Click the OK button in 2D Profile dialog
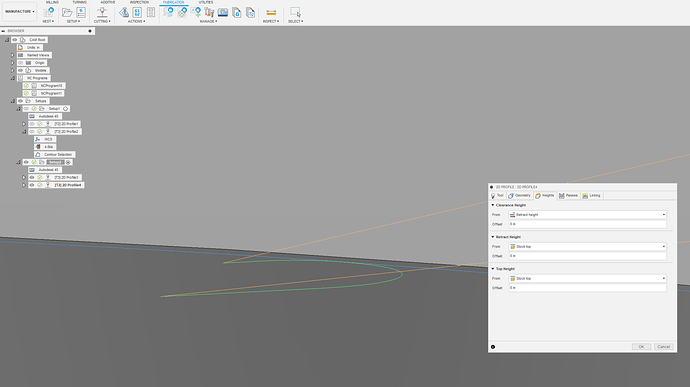690x387 pixels. pos(641,347)
